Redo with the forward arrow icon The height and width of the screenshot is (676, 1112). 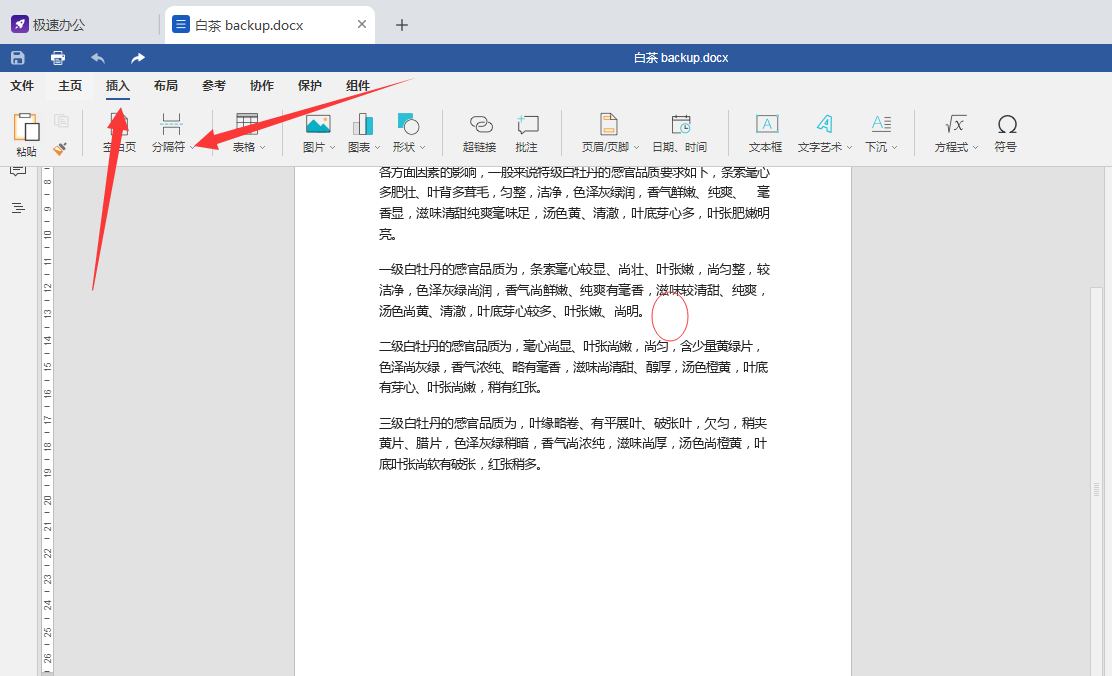tap(138, 58)
